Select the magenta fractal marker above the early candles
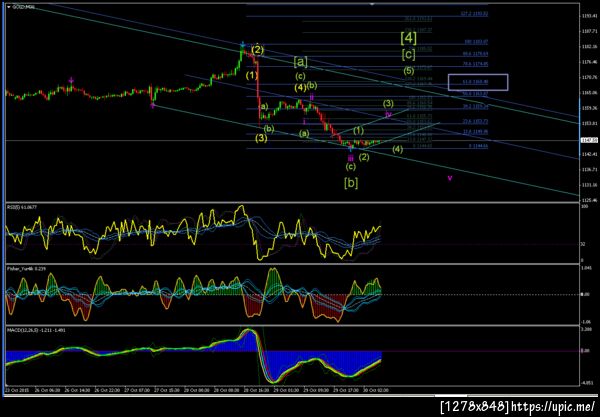This screenshot has height=417, width=600. tap(71, 80)
